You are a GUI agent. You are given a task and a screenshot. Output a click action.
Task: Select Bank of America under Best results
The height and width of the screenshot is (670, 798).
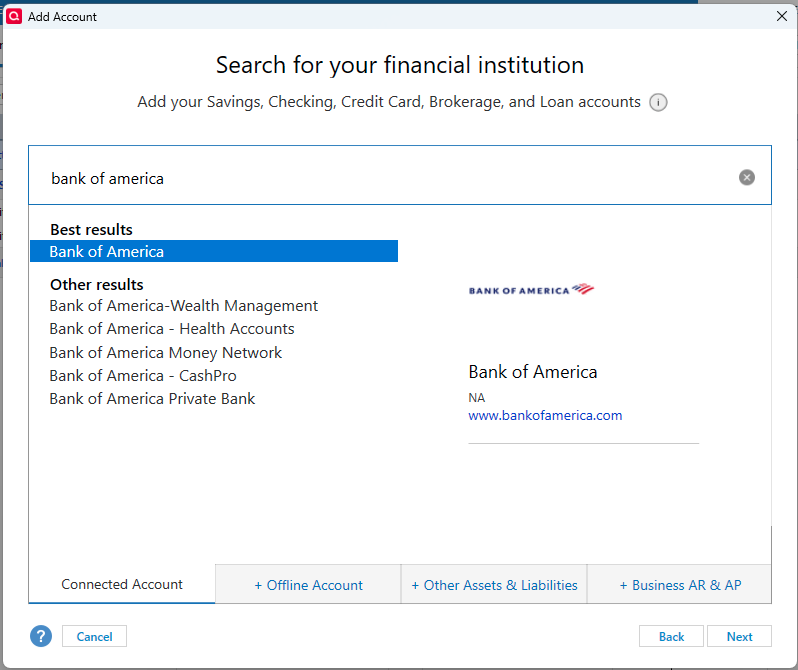[x=214, y=252]
